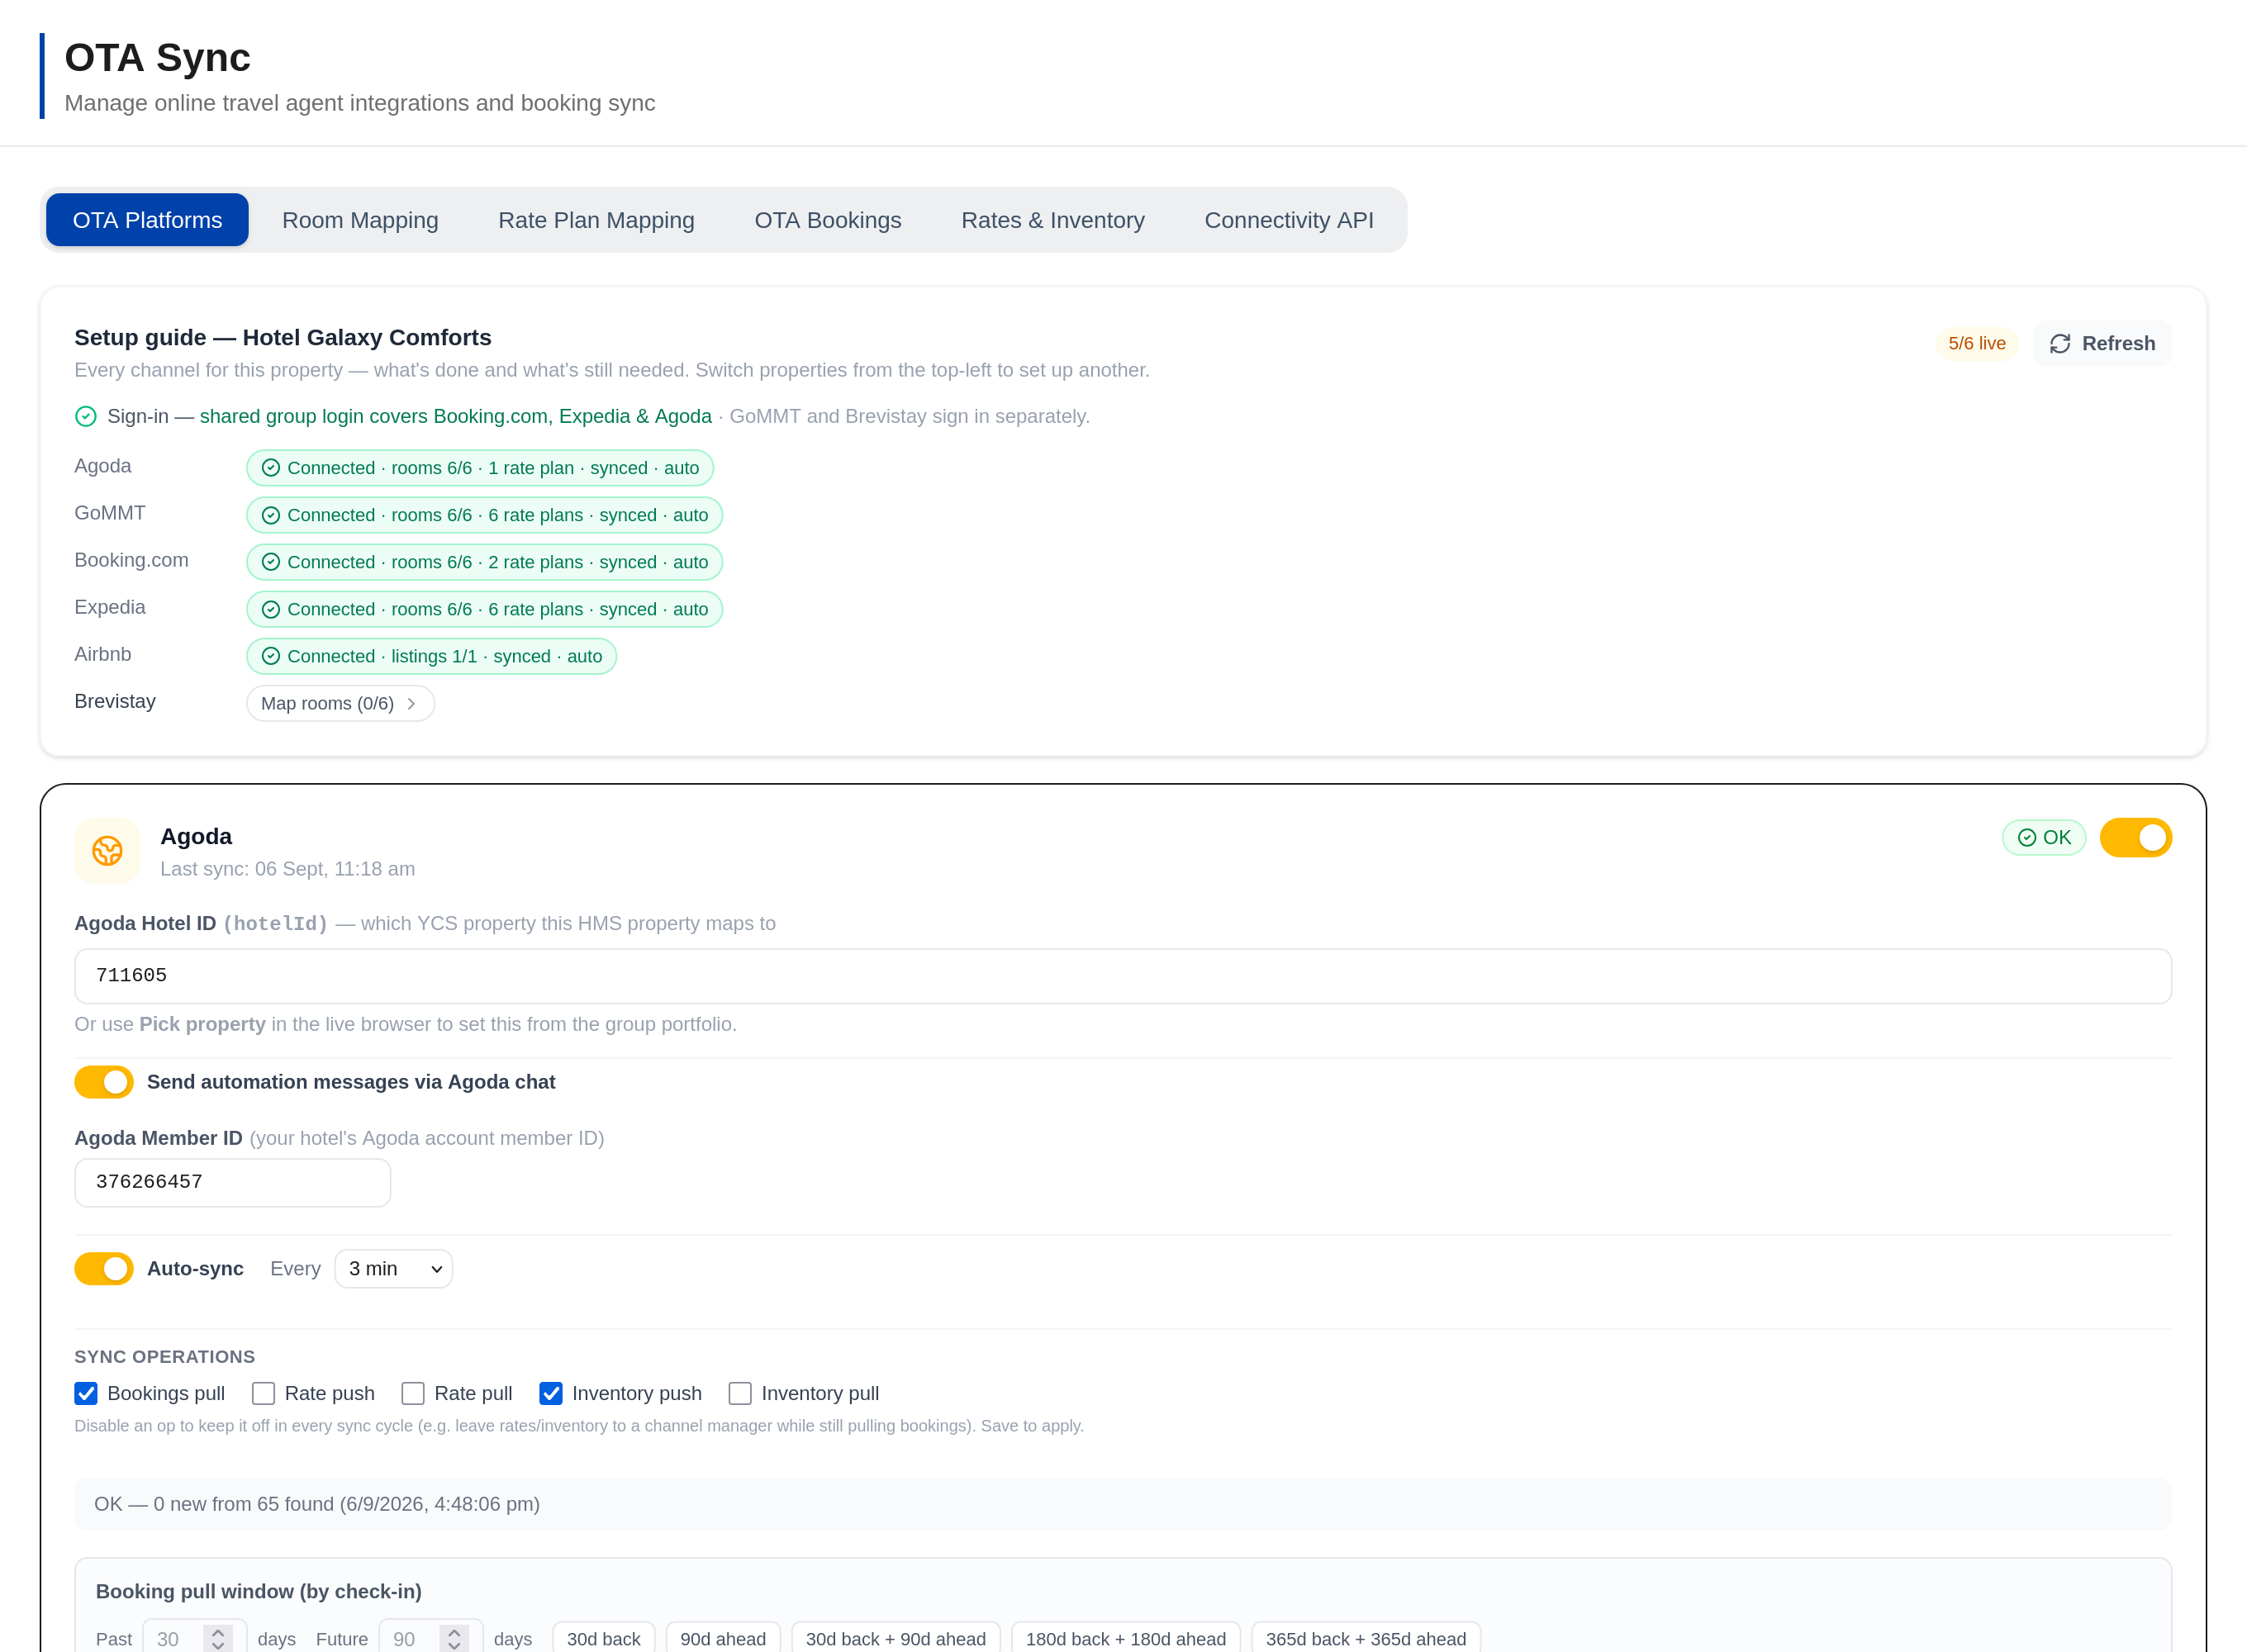Click the check icon in the GoMMT Connected pill
The image size is (2247, 1652).
pos(271,515)
